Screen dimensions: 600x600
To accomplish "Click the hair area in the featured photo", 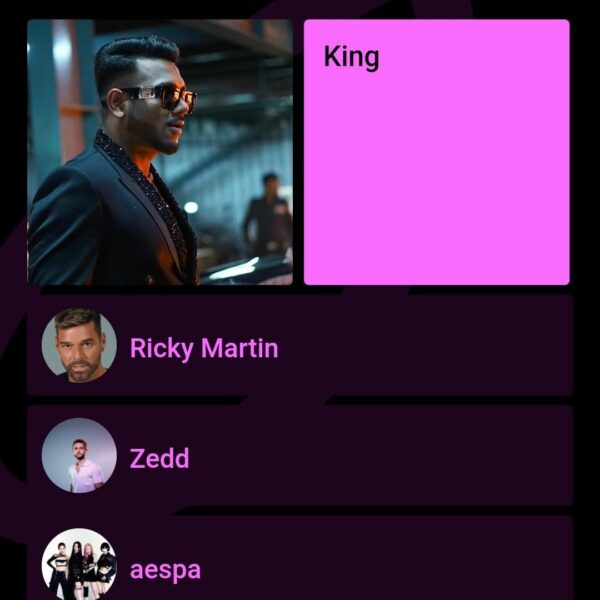I will [134, 61].
